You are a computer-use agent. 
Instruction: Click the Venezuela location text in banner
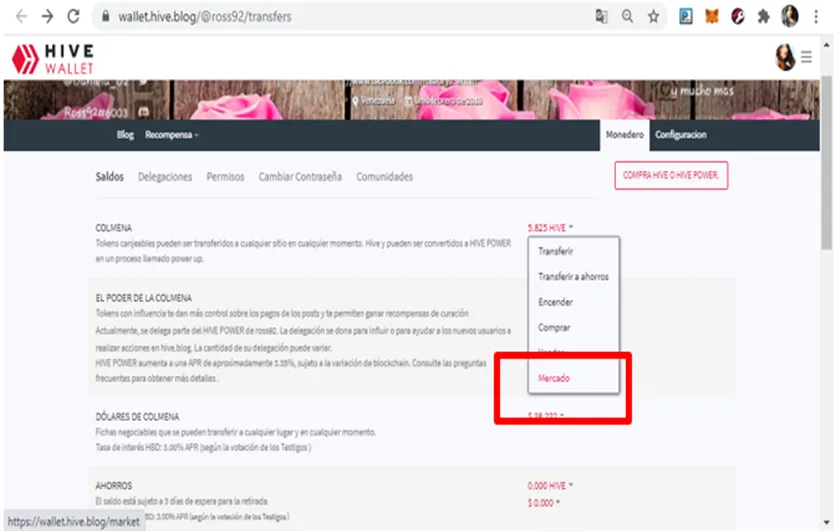378,101
